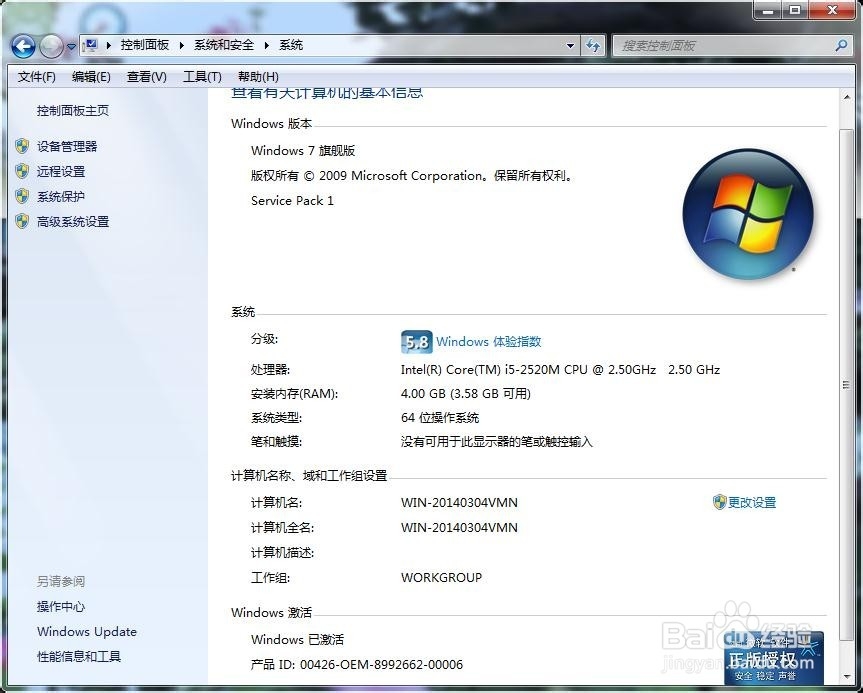Viewport: 863px width, 693px height.
Task: Select 控制面板 breadcrumb in address bar
Action: 145,45
